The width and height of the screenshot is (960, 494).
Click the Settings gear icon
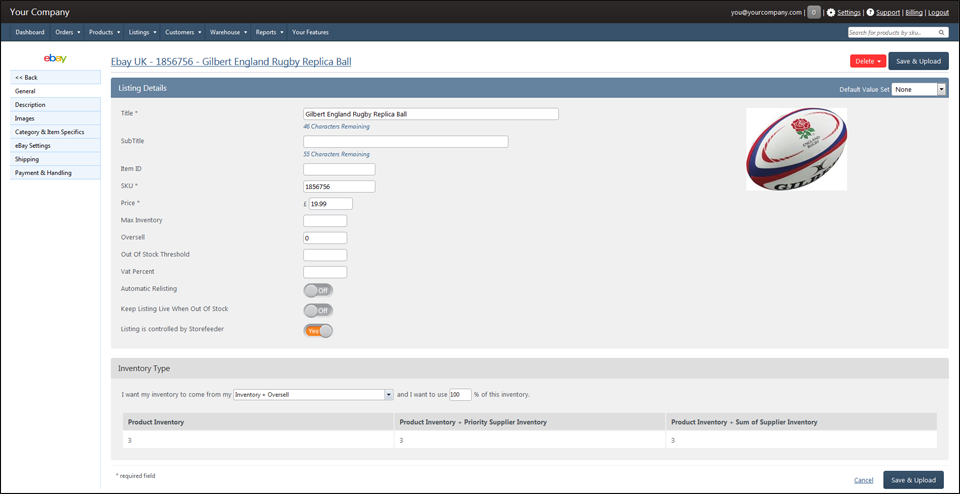(831, 12)
